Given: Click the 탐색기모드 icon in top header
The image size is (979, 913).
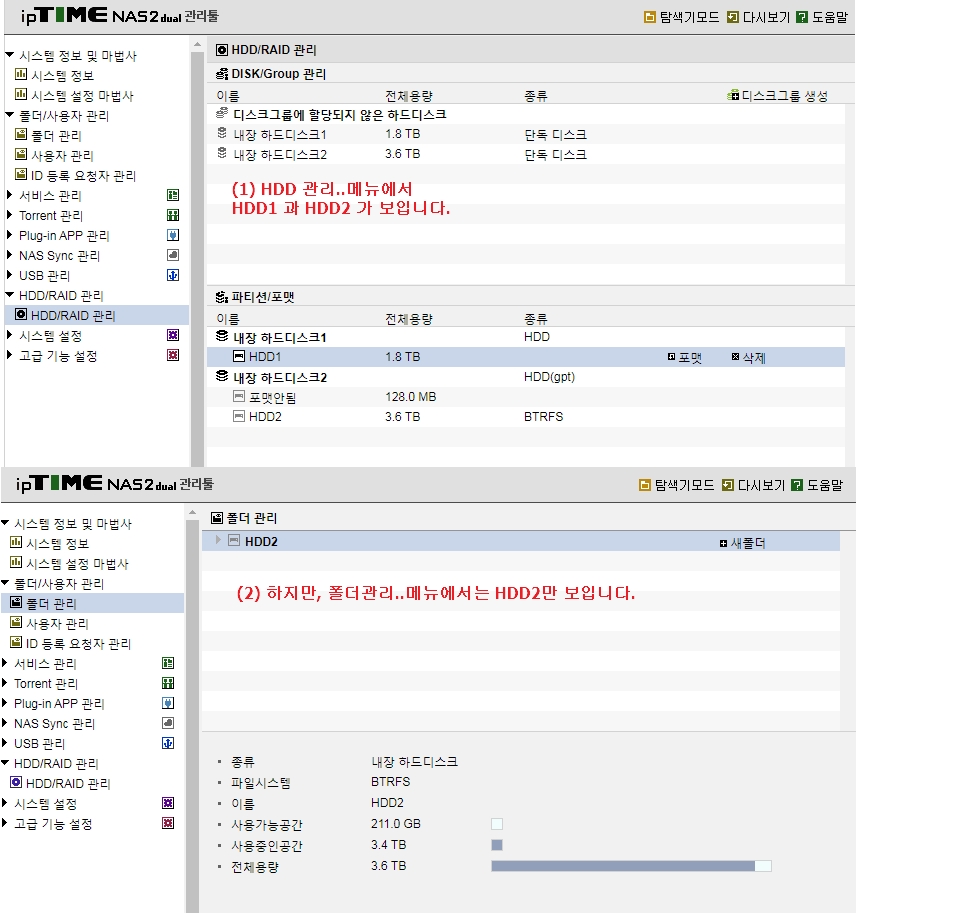Looking at the screenshot, I should click(649, 17).
